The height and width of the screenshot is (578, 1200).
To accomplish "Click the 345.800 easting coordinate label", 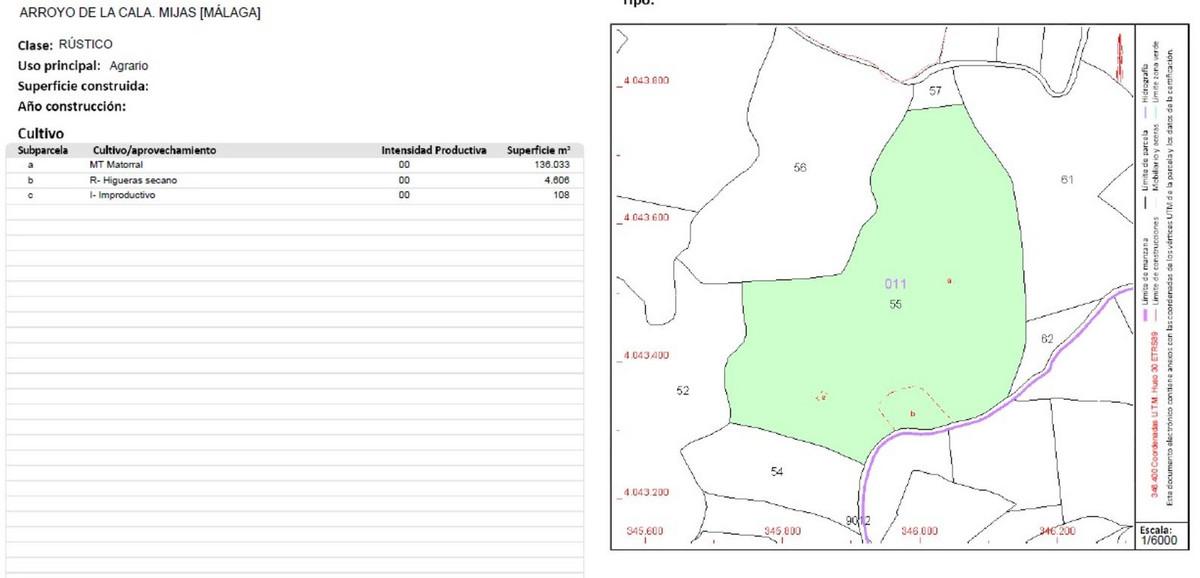I will (x=781, y=531).
